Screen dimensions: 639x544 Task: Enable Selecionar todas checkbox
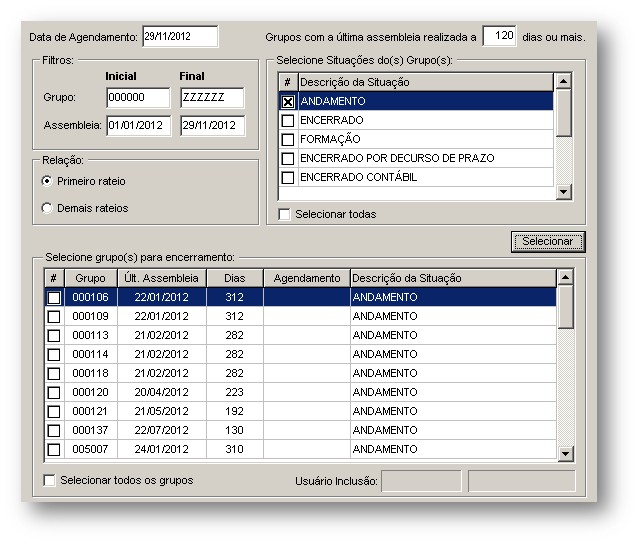284,214
